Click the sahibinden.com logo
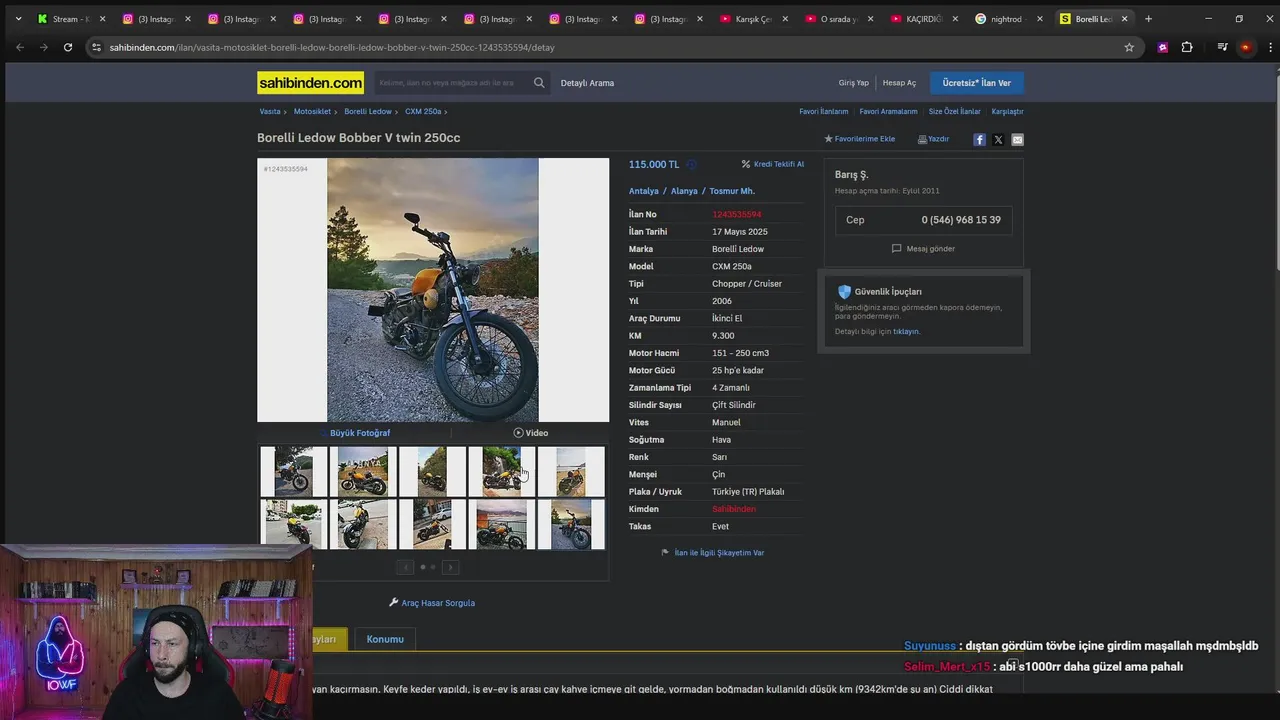 tap(311, 83)
